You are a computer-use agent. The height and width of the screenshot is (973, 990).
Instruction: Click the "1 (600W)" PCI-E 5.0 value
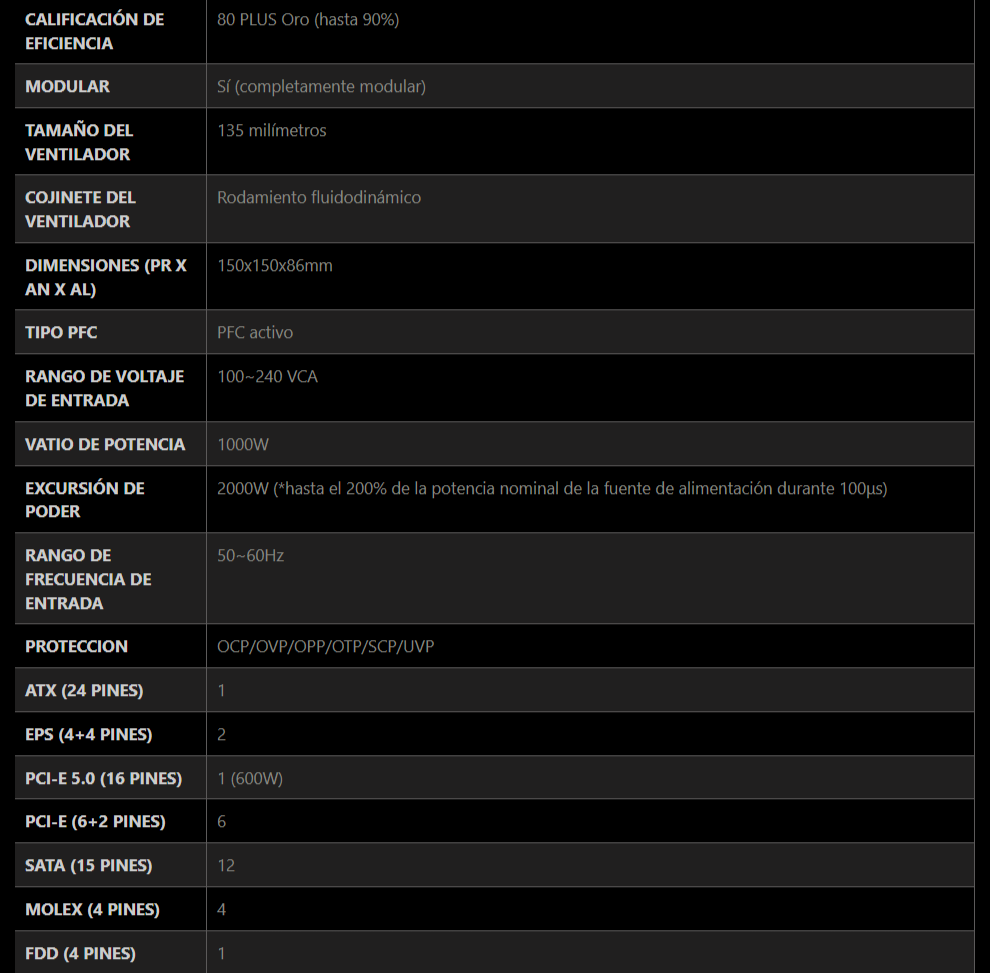coord(250,778)
